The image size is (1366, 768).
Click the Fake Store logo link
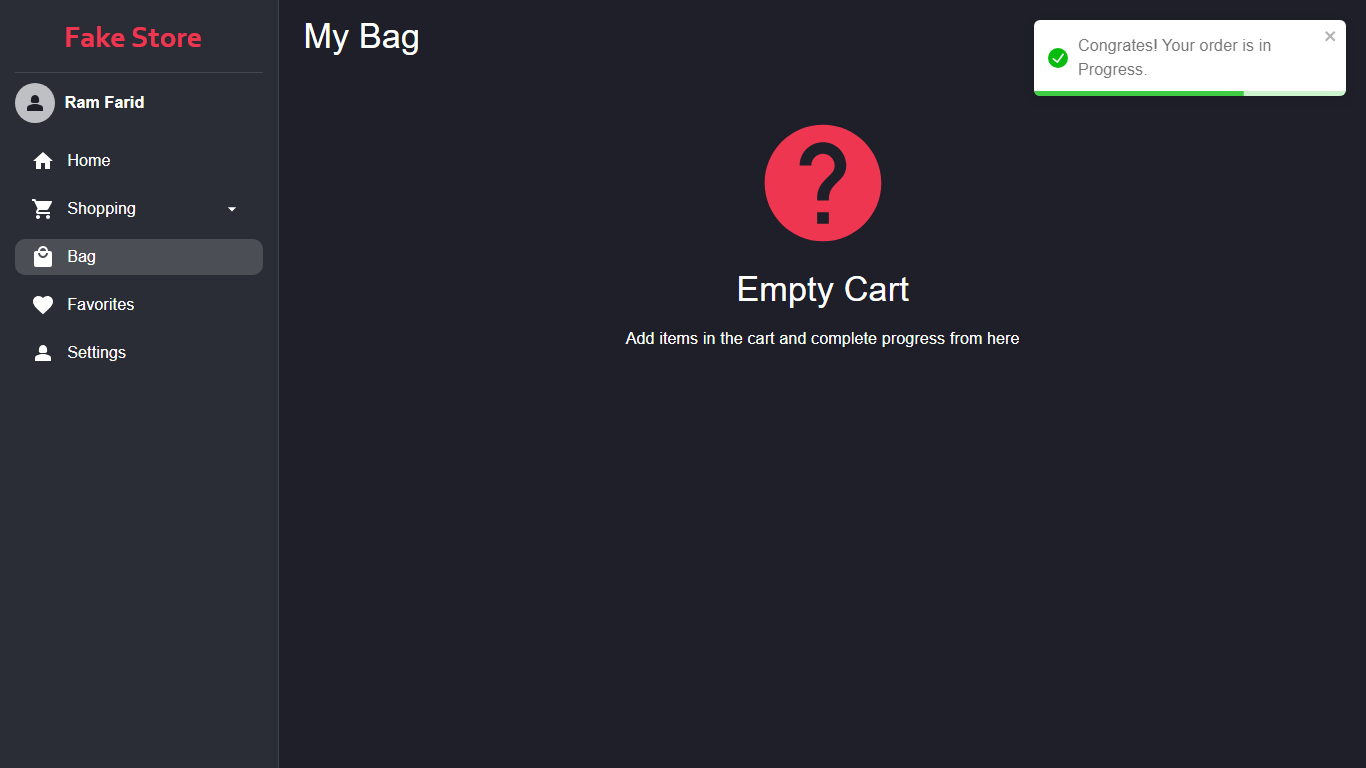133,37
